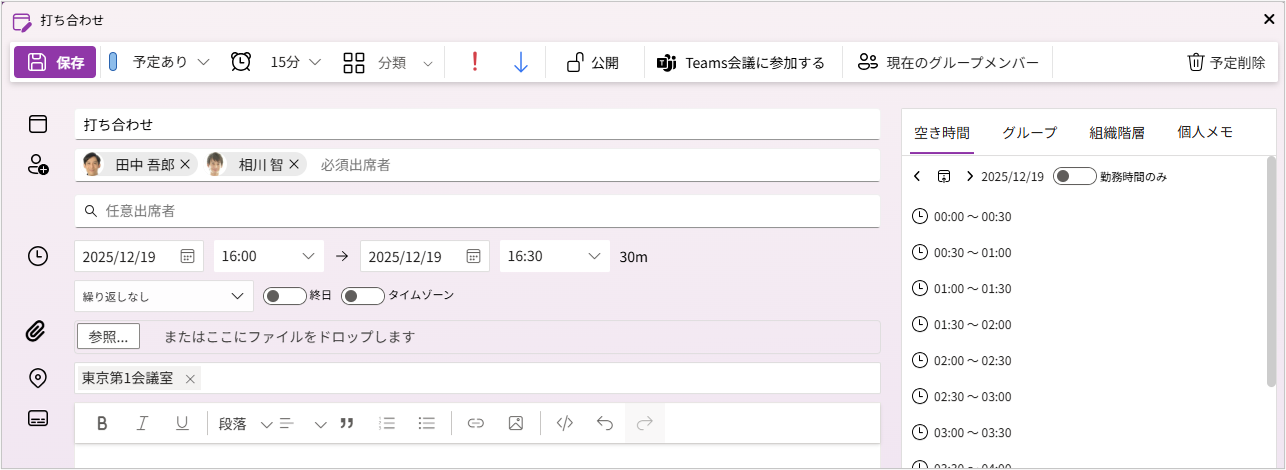Toggle the 公開 lock setting

click(x=593, y=62)
